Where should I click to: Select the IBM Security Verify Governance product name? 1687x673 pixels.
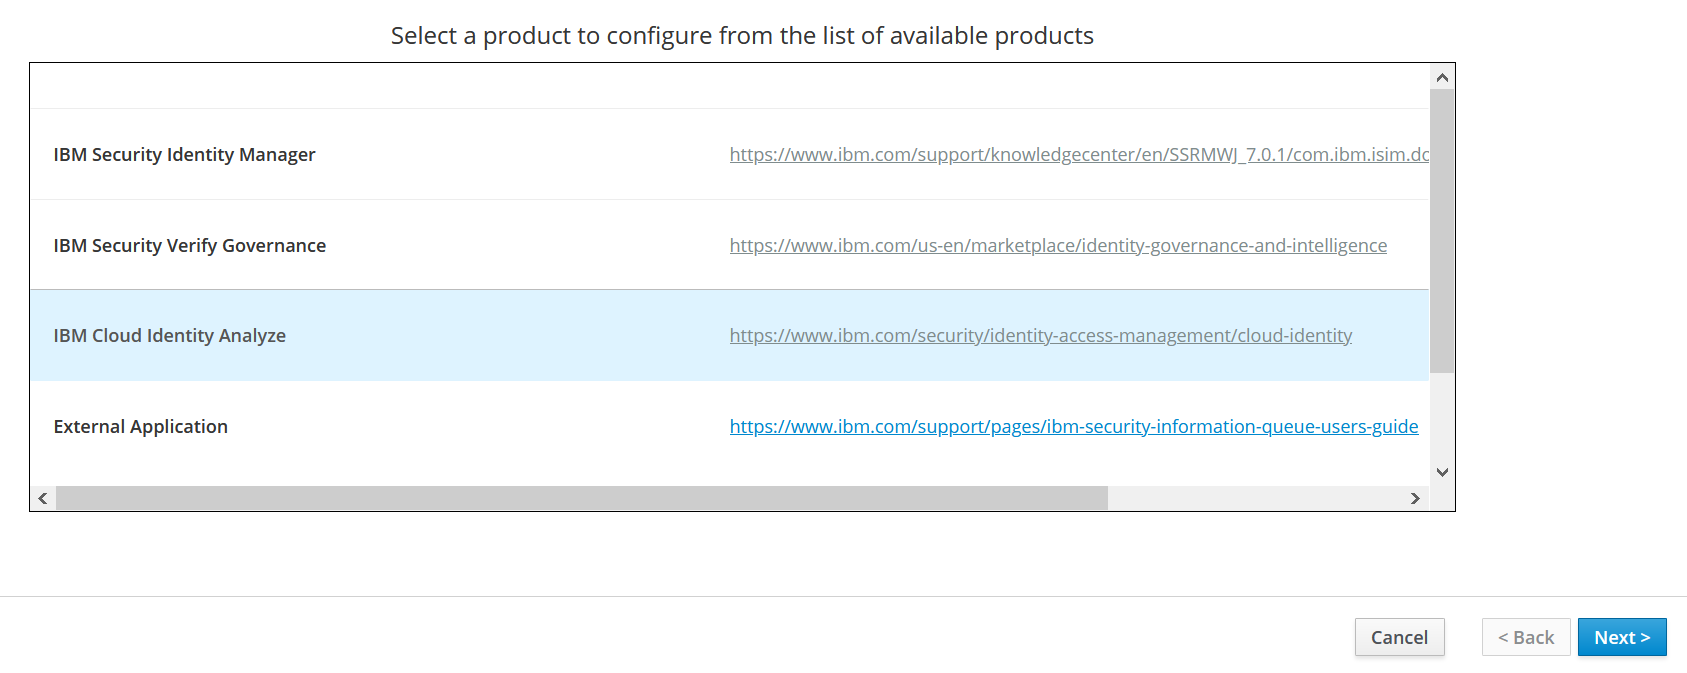pyautogui.click(x=190, y=246)
